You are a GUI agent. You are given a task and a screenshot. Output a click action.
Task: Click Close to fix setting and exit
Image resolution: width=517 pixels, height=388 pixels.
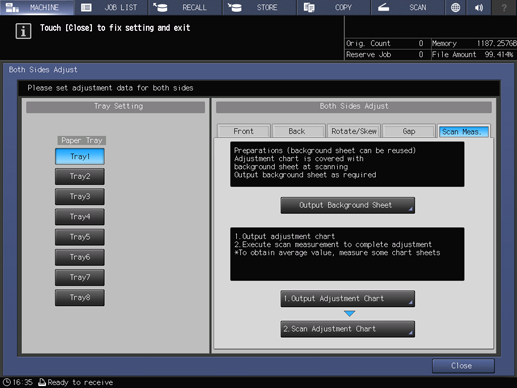pyautogui.click(x=463, y=366)
